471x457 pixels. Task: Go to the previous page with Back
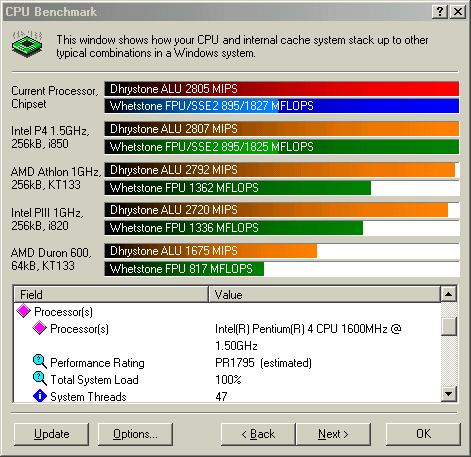258,434
